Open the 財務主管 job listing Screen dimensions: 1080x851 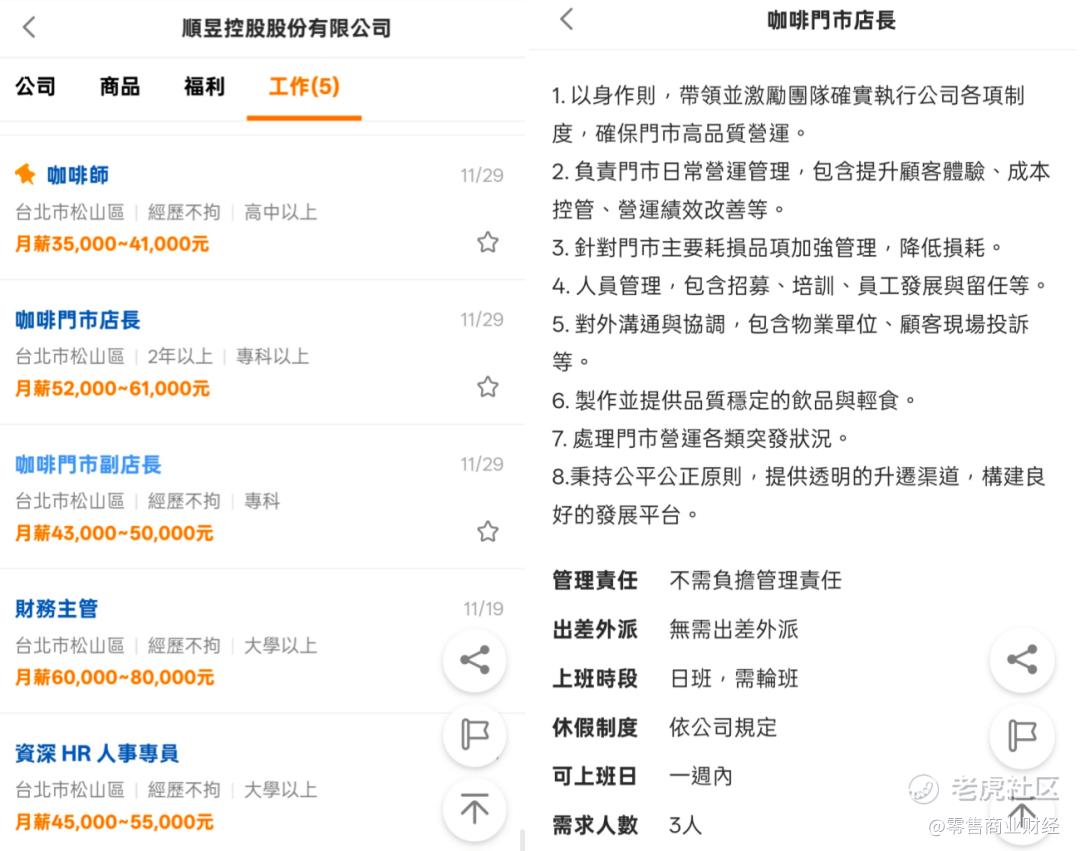56,609
